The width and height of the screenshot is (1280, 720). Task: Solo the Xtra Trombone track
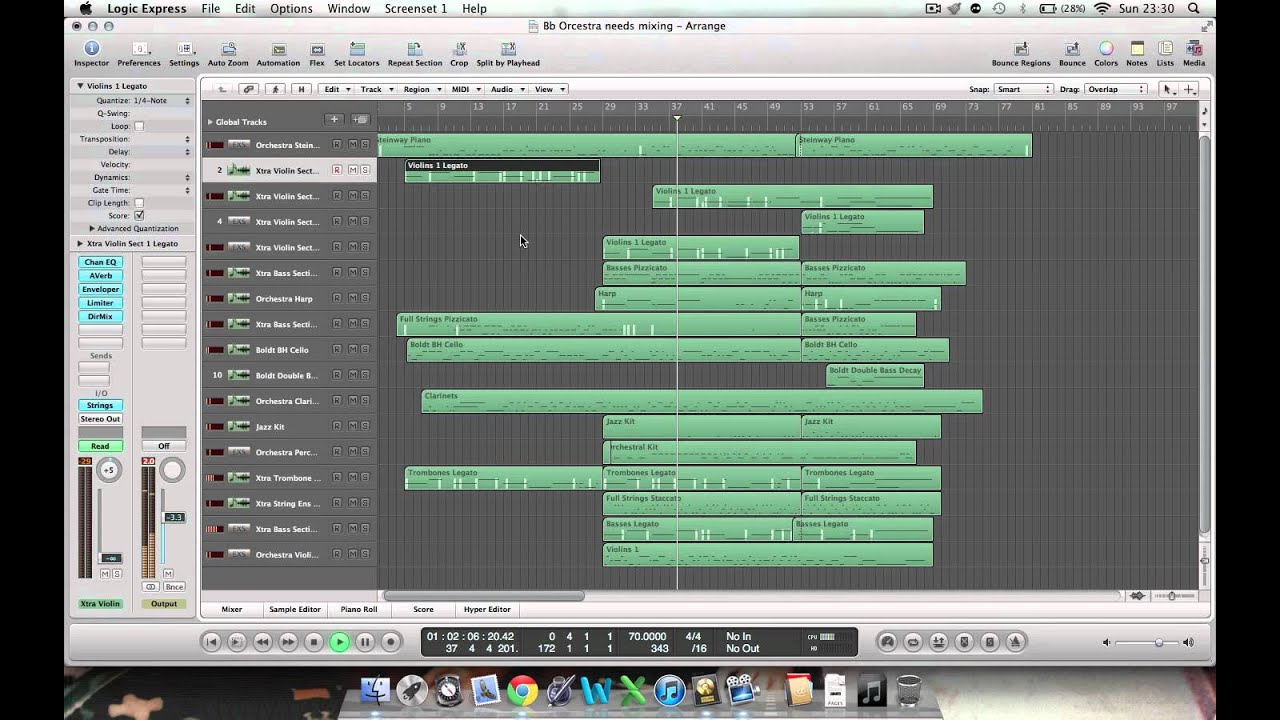click(365, 478)
